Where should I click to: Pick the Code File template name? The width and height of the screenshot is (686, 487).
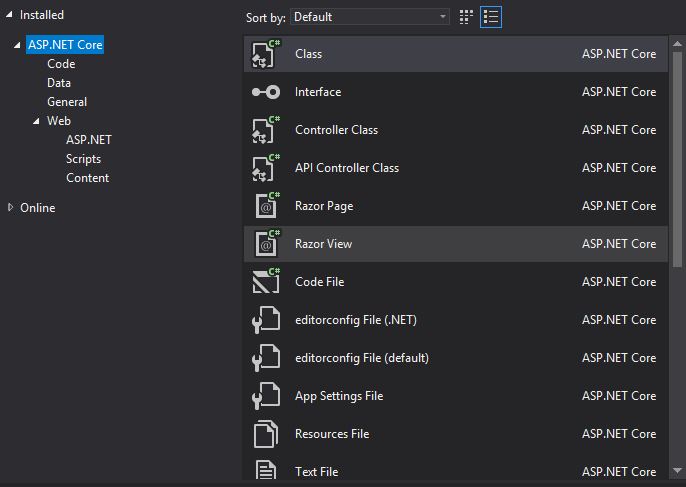pyautogui.click(x=319, y=282)
